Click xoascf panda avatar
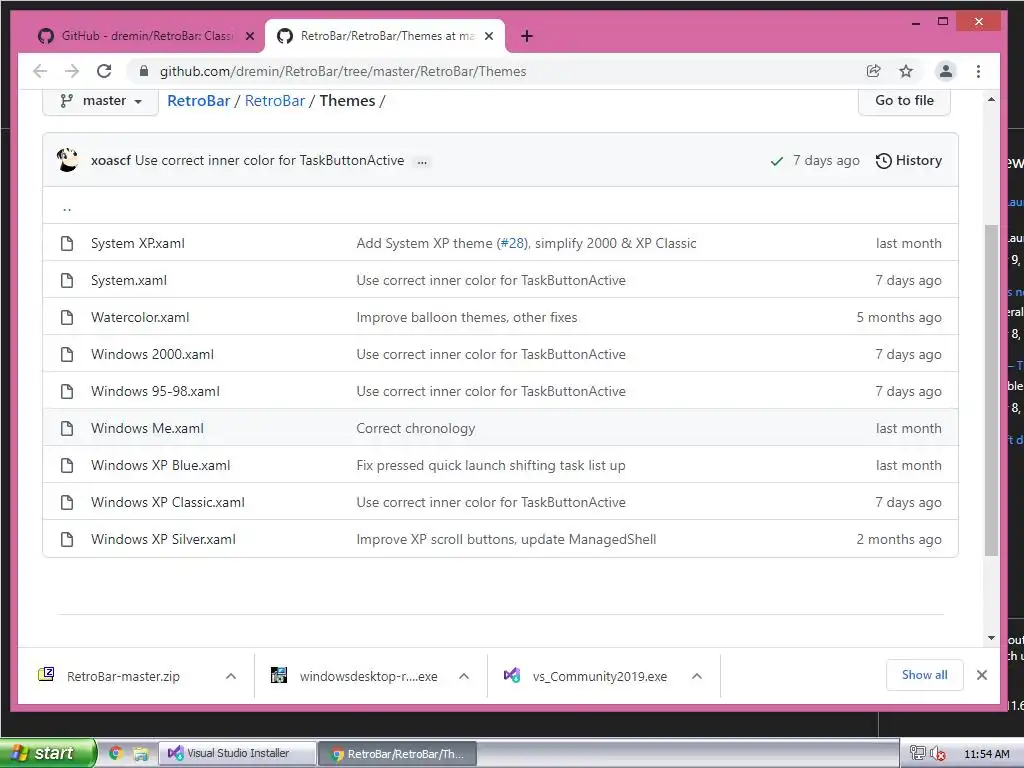This screenshot has width=1024, height=768. coord(67,160)
